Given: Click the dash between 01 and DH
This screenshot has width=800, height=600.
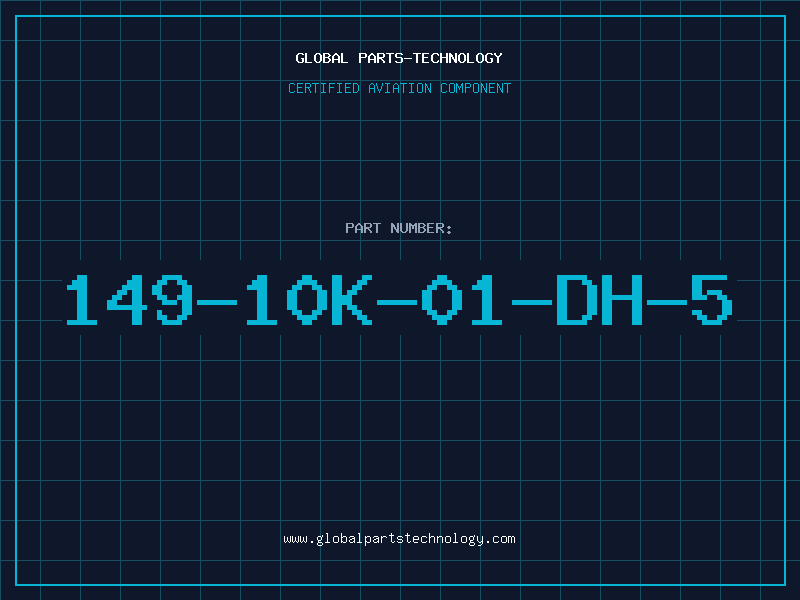Looking at the screenshot, I should (x=532, y=303).
